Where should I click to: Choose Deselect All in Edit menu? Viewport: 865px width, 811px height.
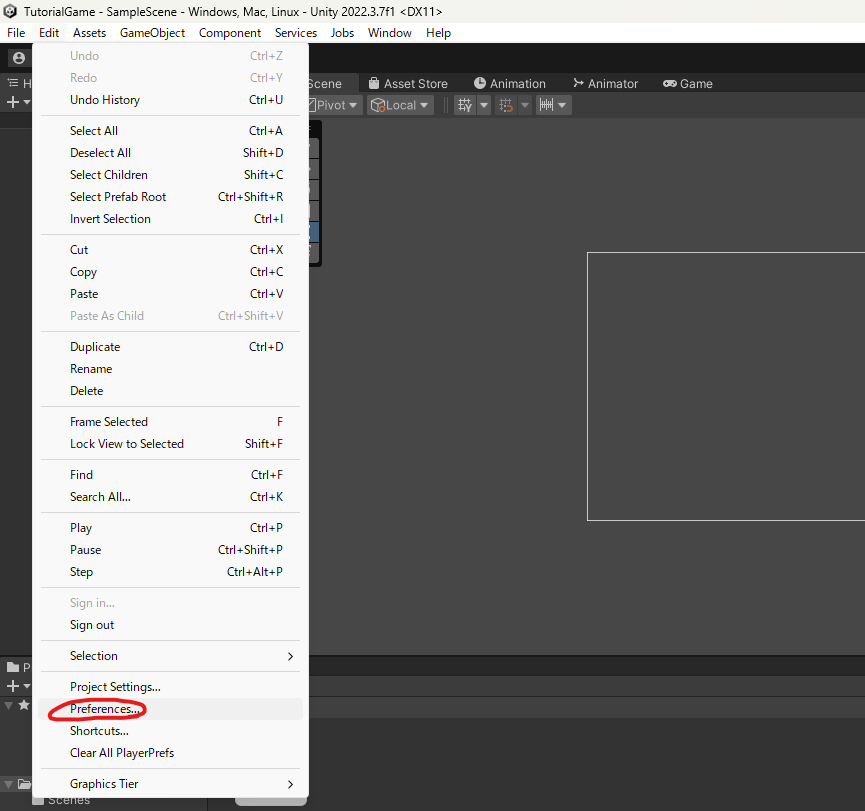tap(170, 153)
